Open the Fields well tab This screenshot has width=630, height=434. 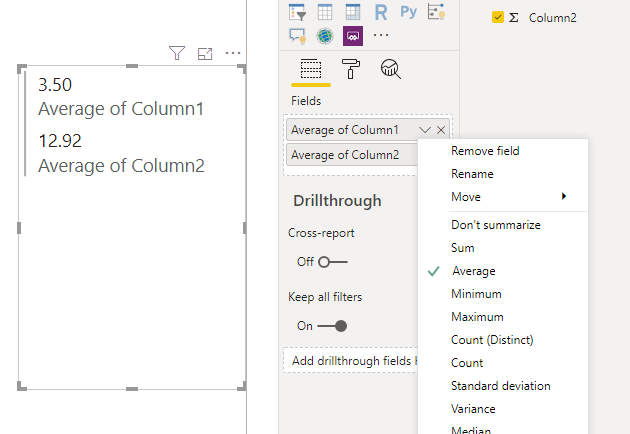[x=311, y=69]
